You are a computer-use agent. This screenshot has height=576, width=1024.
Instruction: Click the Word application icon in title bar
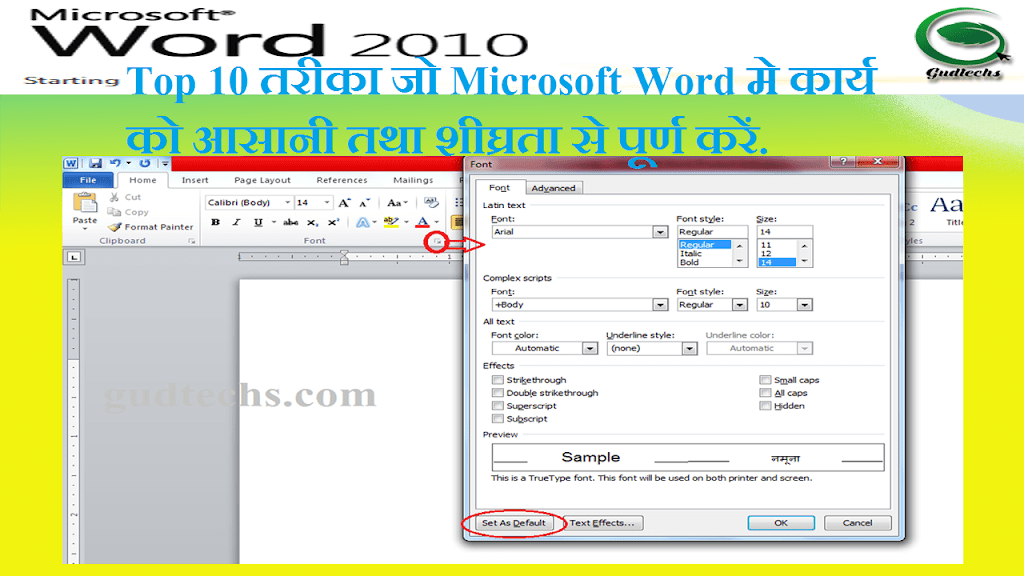click(71, 163)
